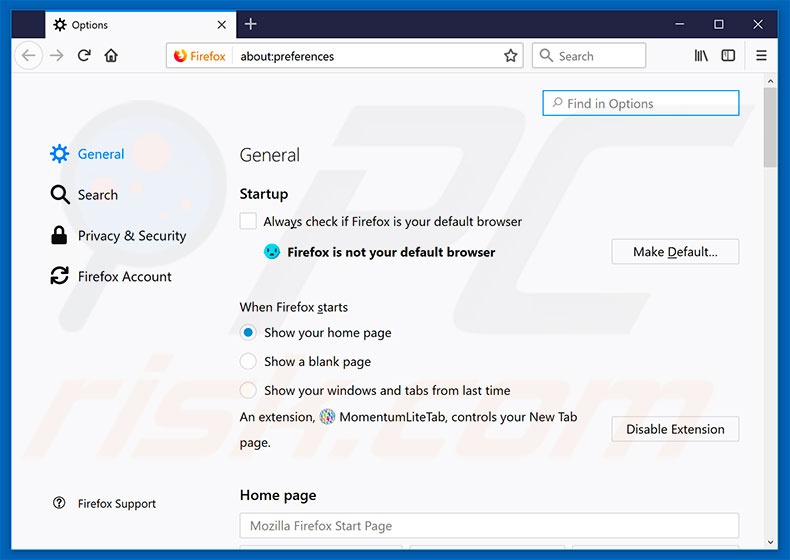The width and height of the screenshot is (790, 560).
Task: Click the MomentumLiteTab extension icon
Action: tap(327, 417)
